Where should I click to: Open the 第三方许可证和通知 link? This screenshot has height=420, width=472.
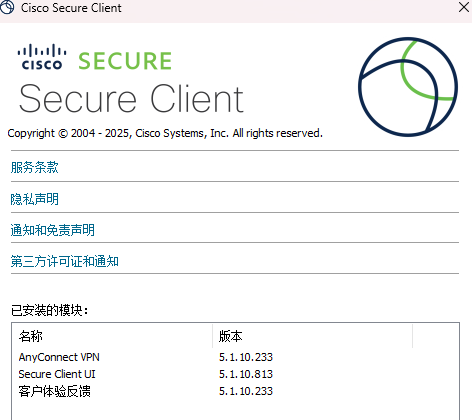click(x=65, y=261)
